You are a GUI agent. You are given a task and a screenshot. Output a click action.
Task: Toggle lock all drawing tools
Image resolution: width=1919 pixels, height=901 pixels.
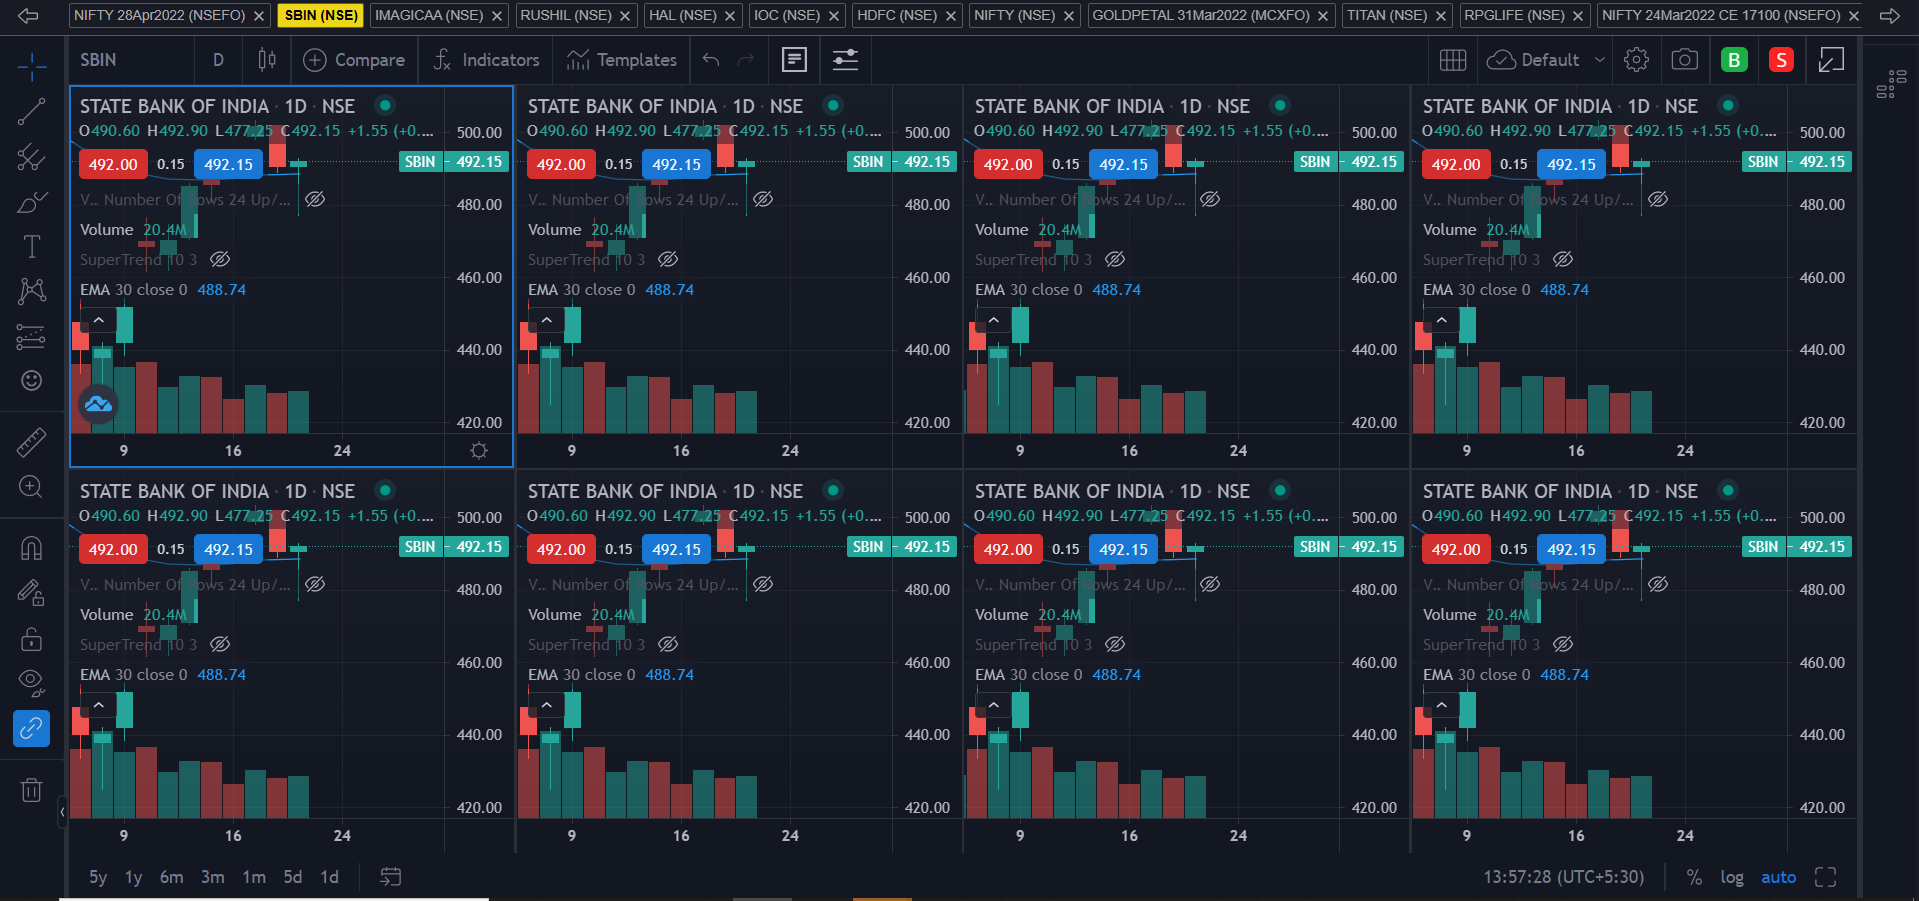(31, 638)
